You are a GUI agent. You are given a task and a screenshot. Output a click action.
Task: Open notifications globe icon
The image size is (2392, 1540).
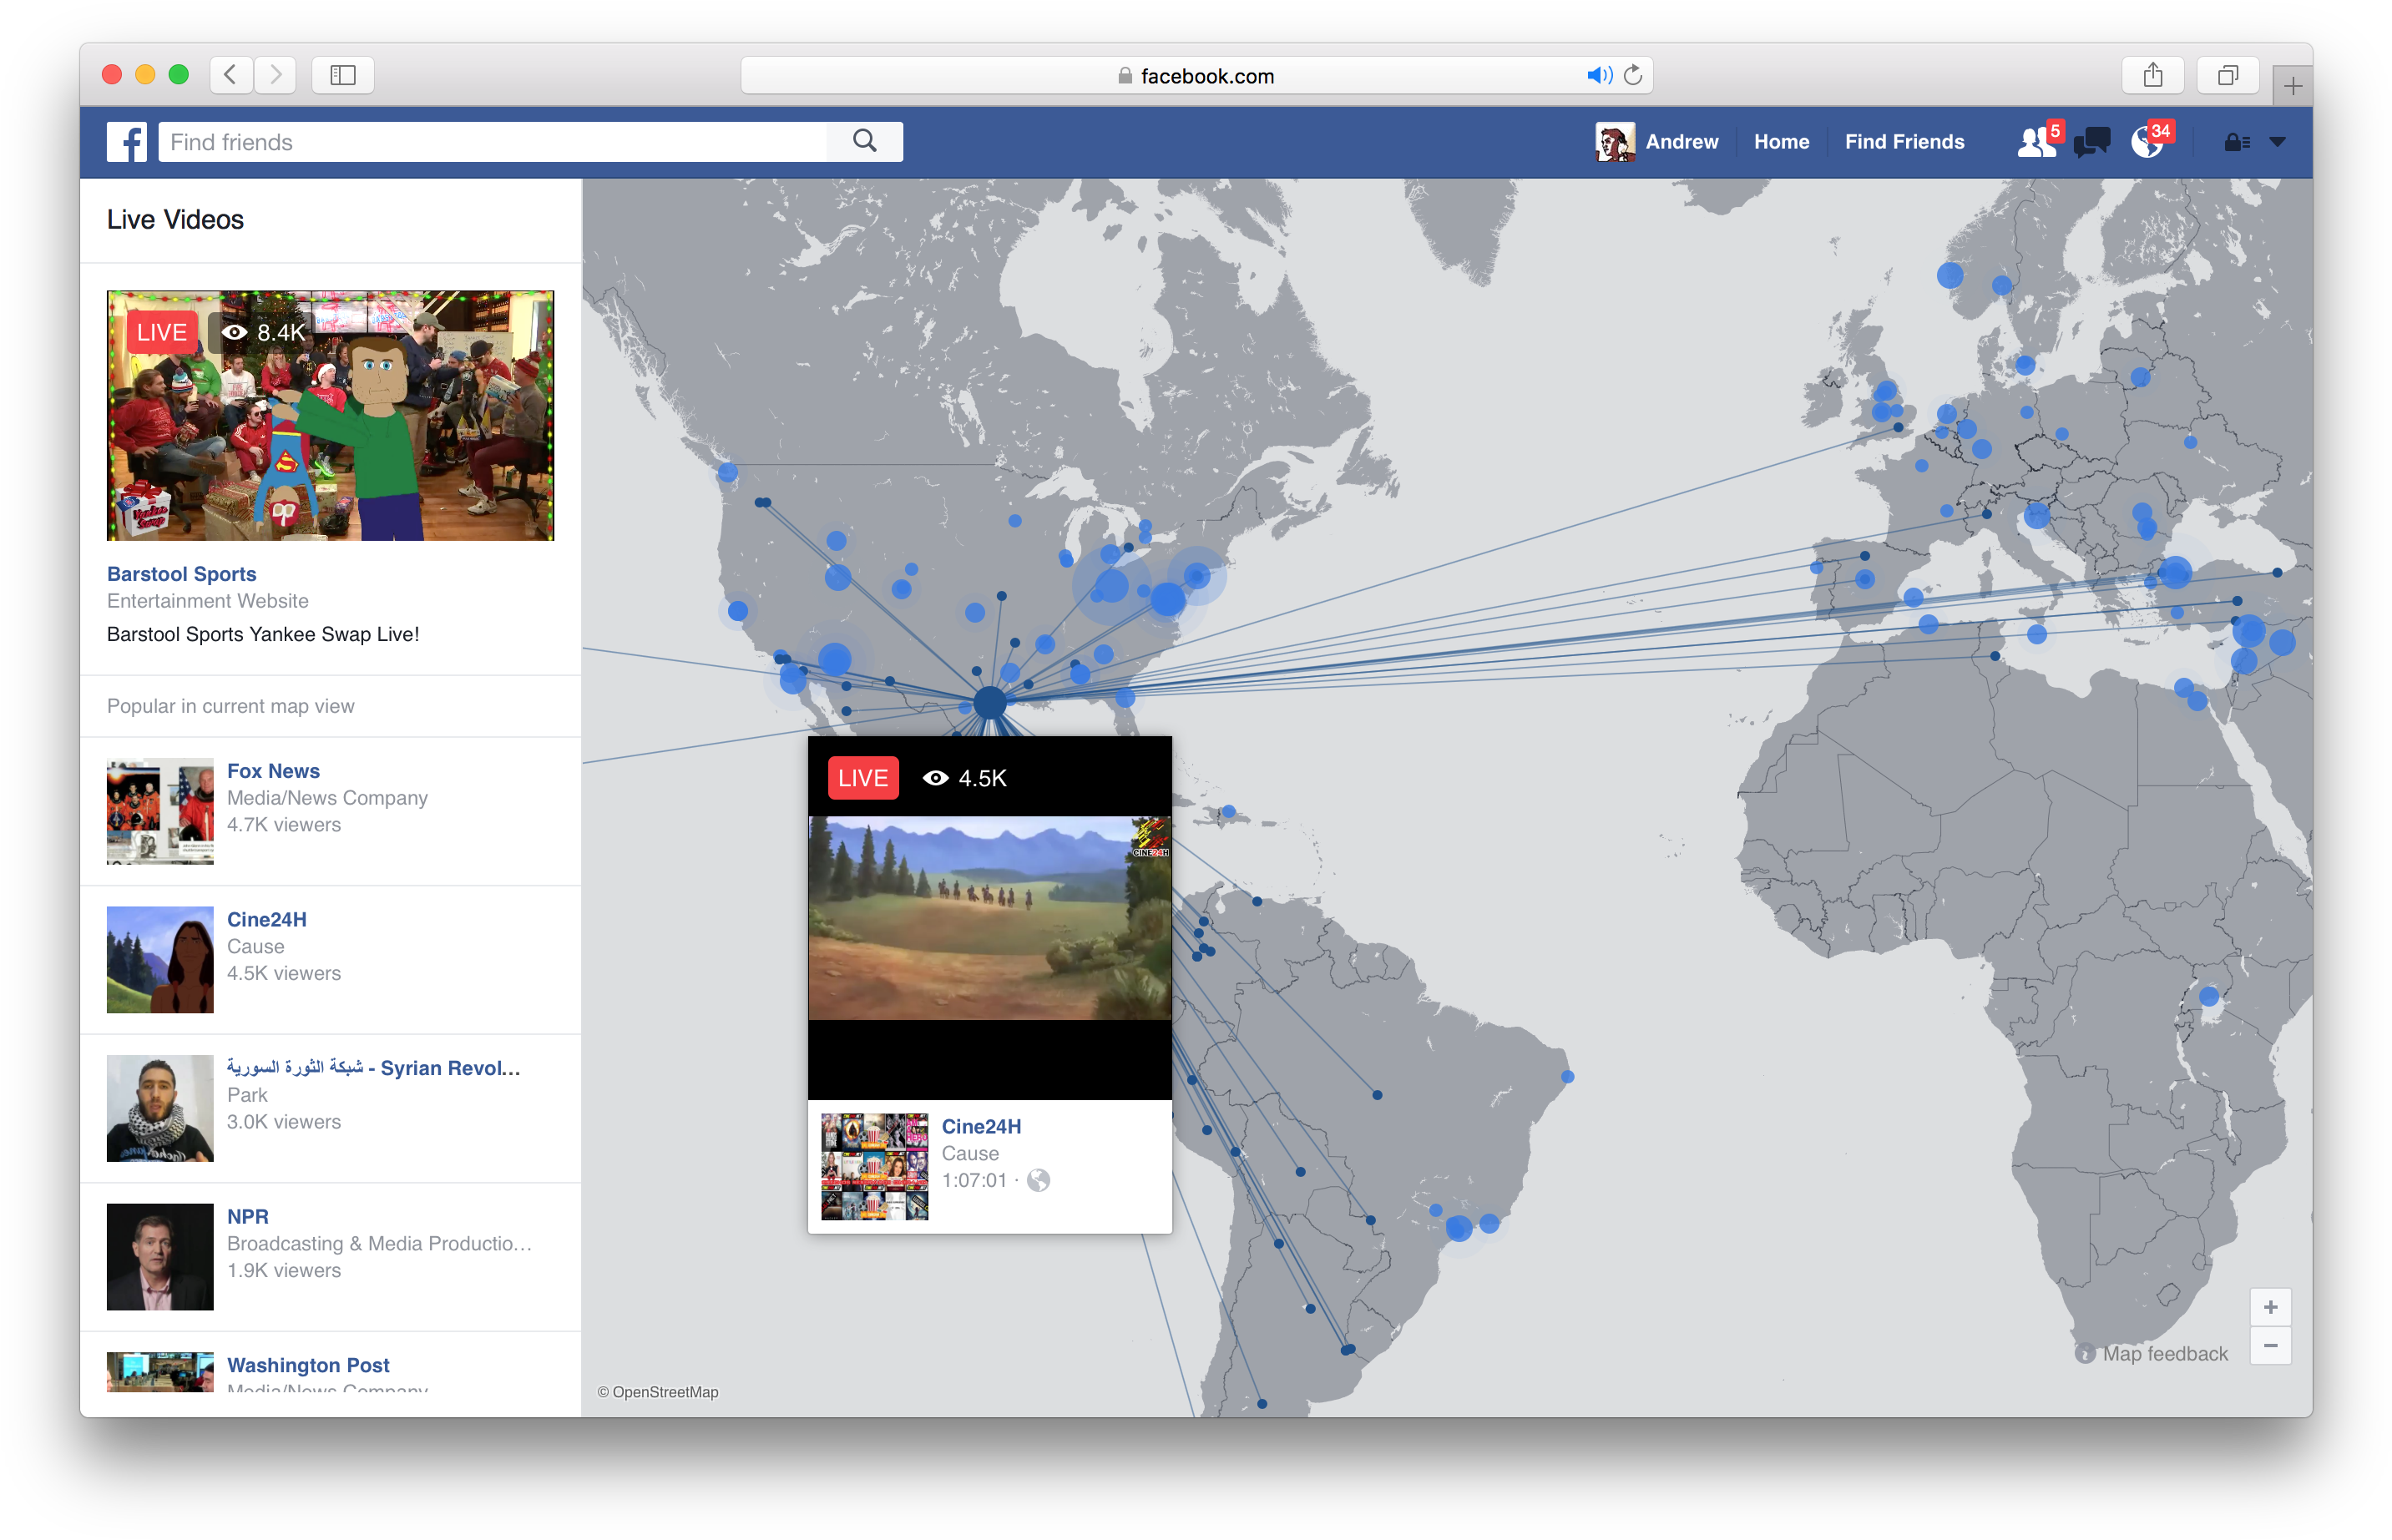click(2146, 142)
